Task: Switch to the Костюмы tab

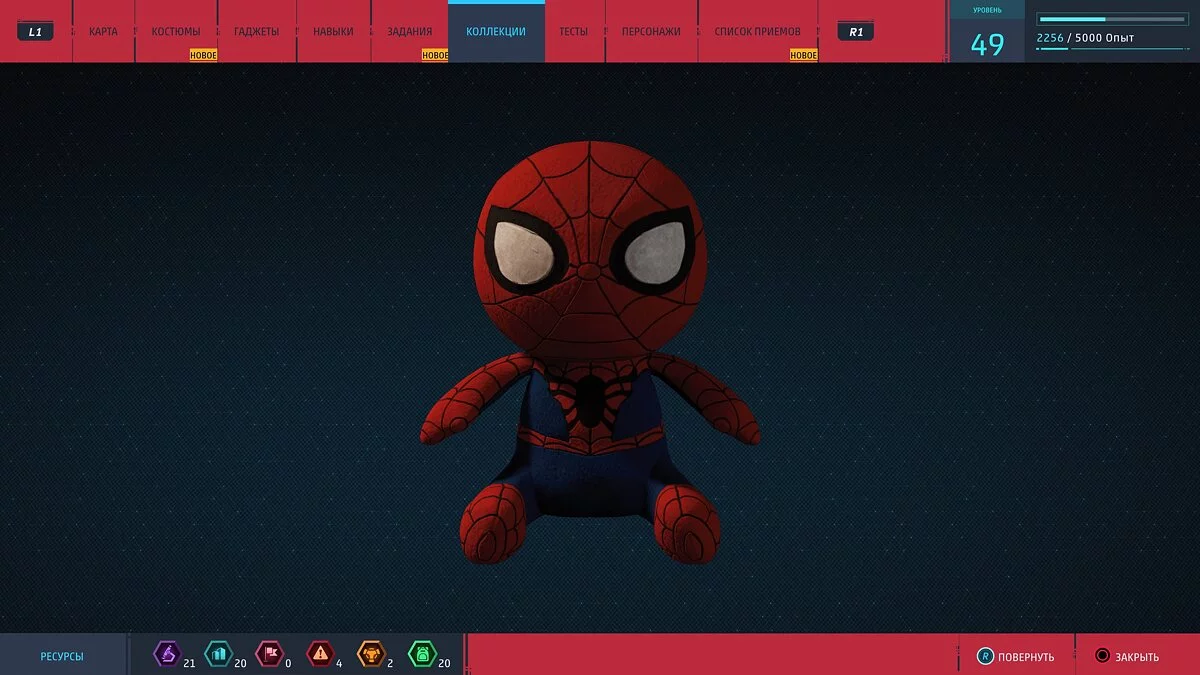Action: coord(176,32)
